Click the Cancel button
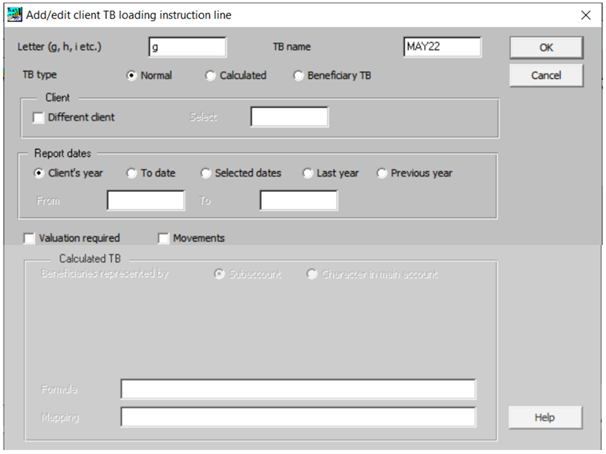The width and height of the screenshot is (606, 454). 546,75
